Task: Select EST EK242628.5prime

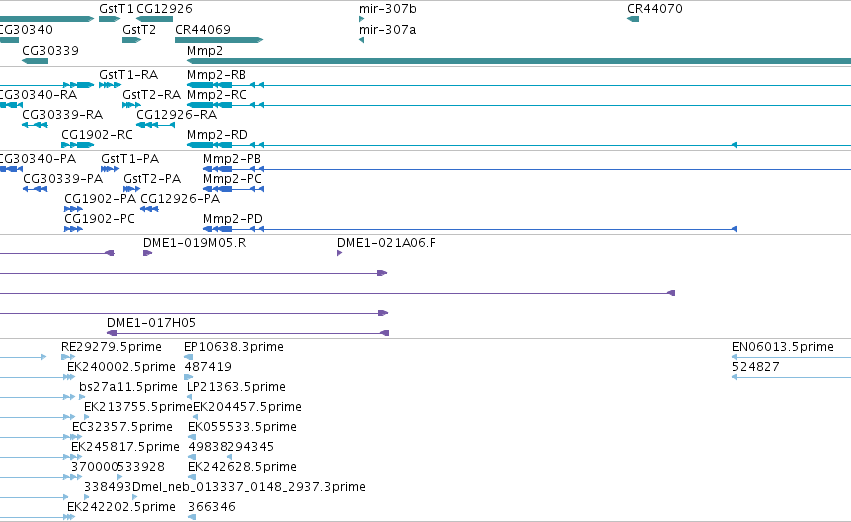Action: (192, 477)
